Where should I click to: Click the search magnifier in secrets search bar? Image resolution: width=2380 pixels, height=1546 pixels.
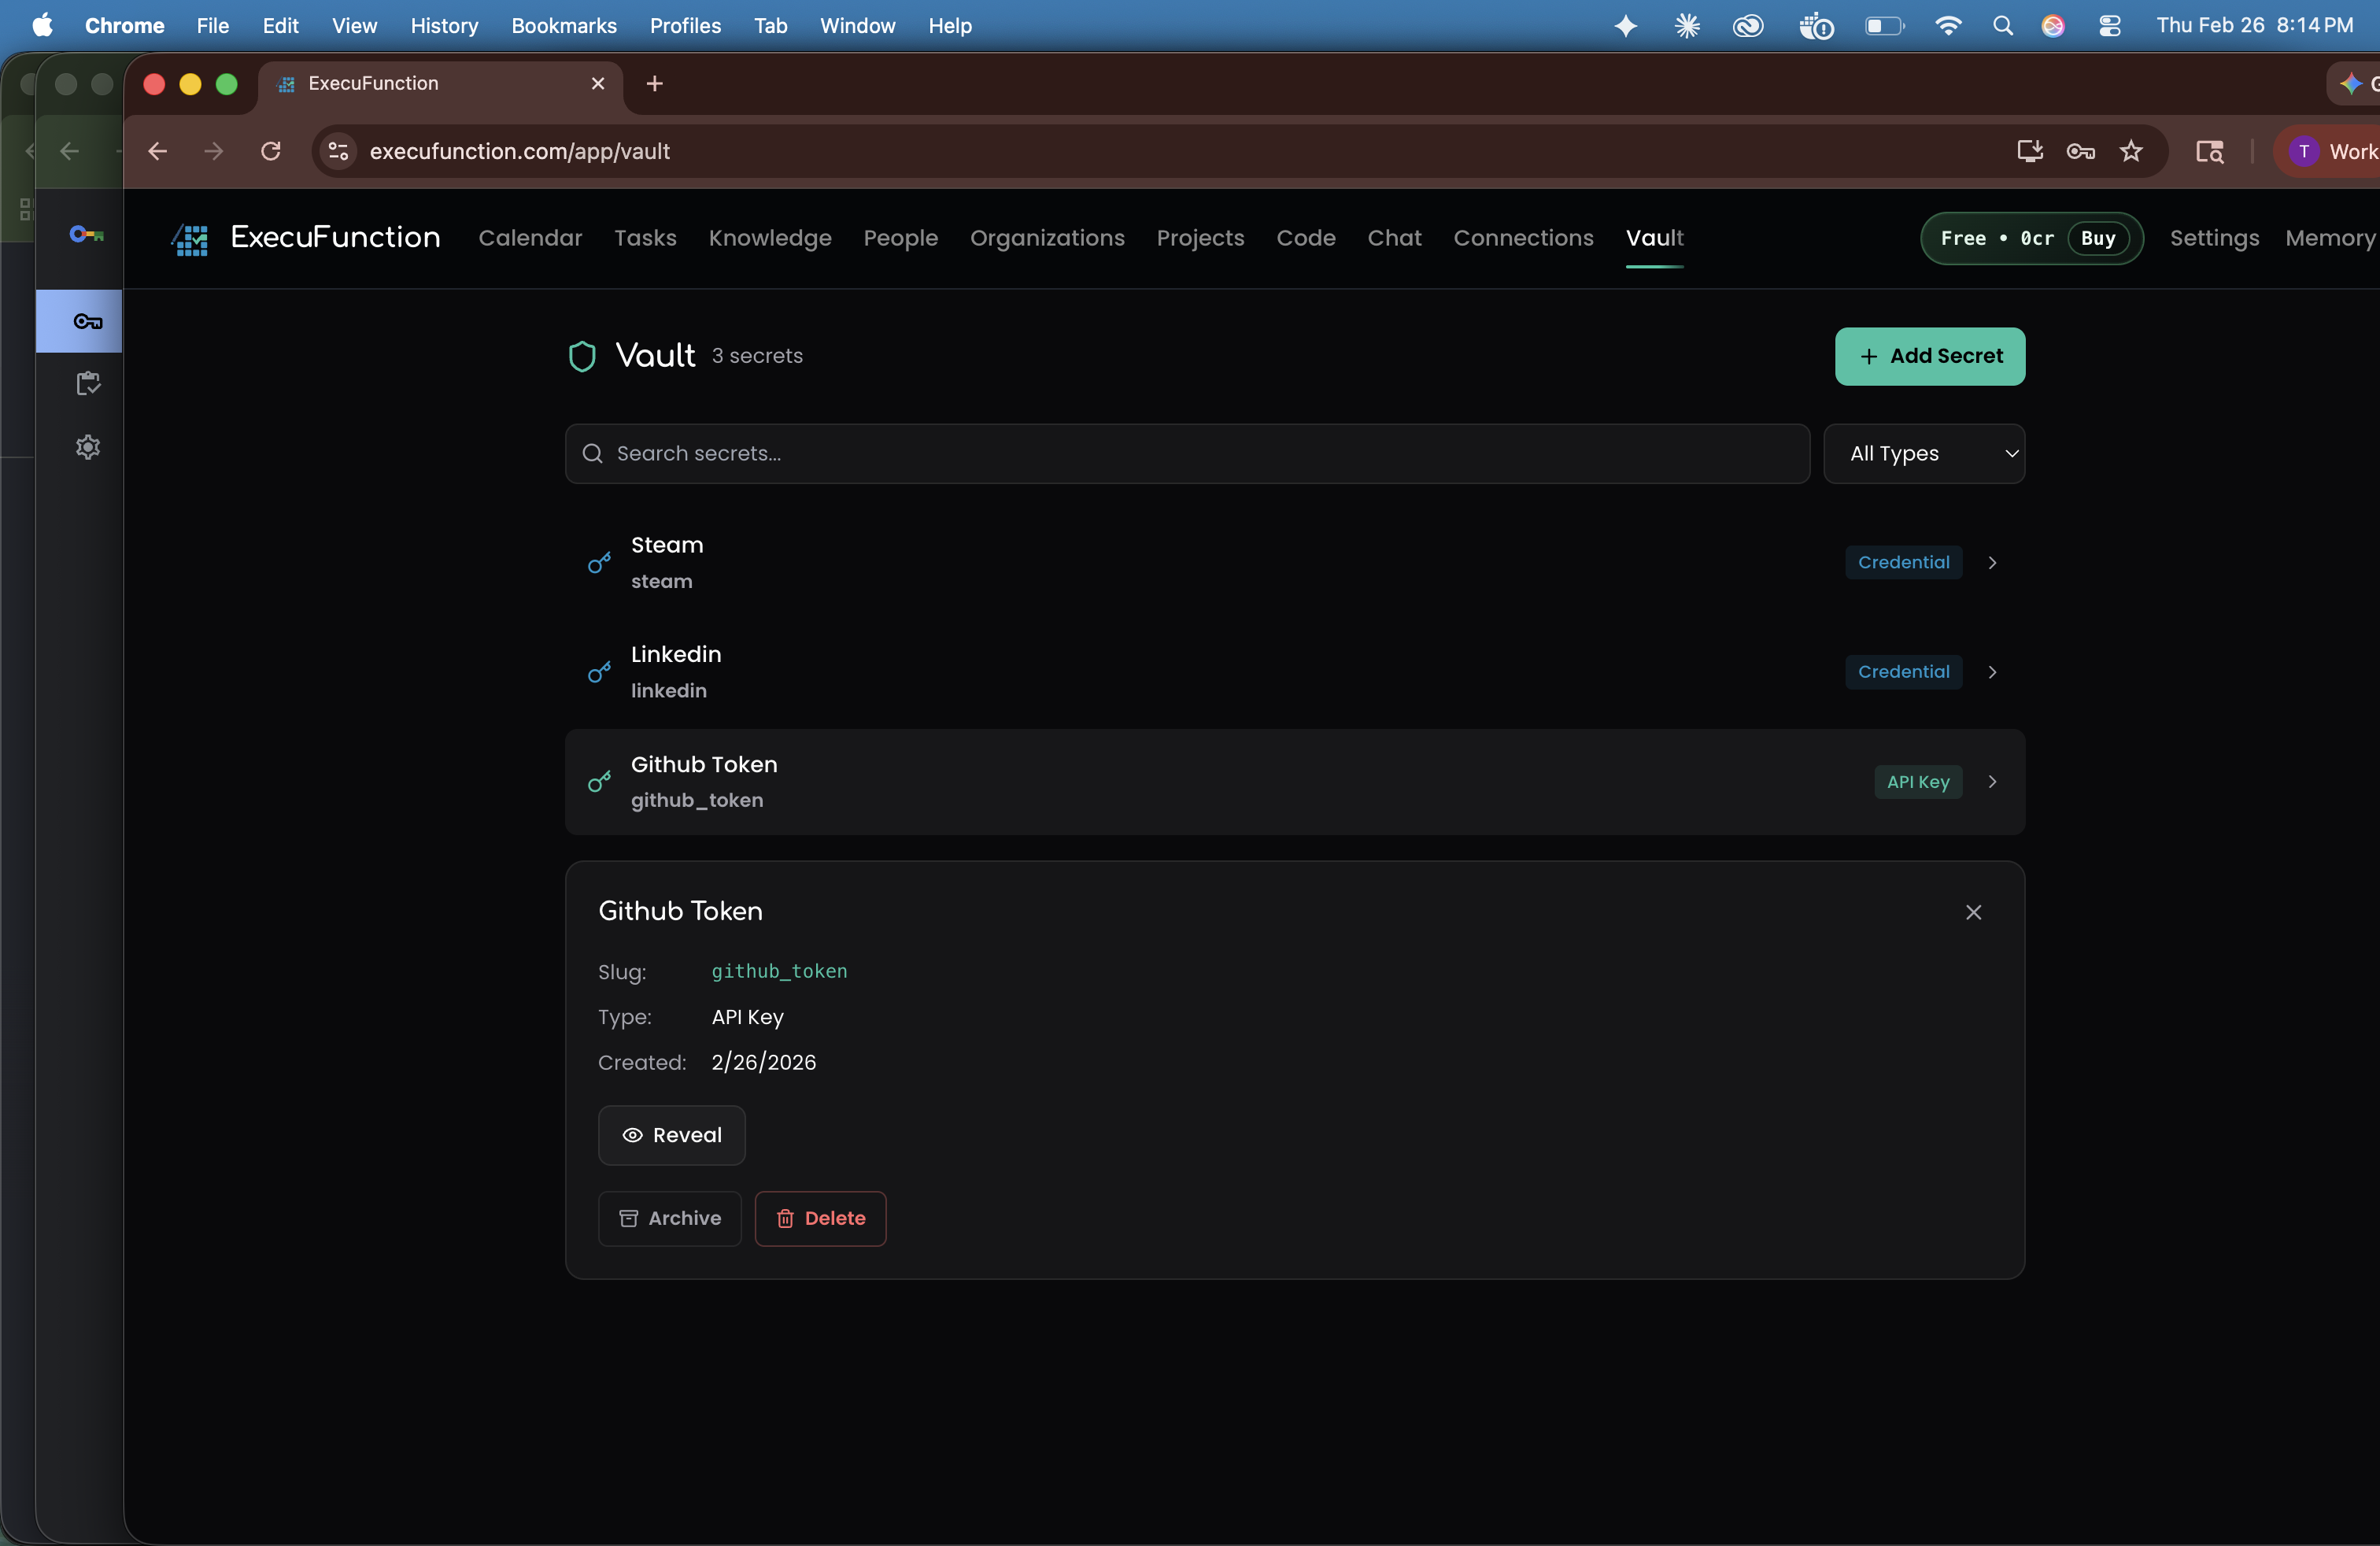[592, 453]
